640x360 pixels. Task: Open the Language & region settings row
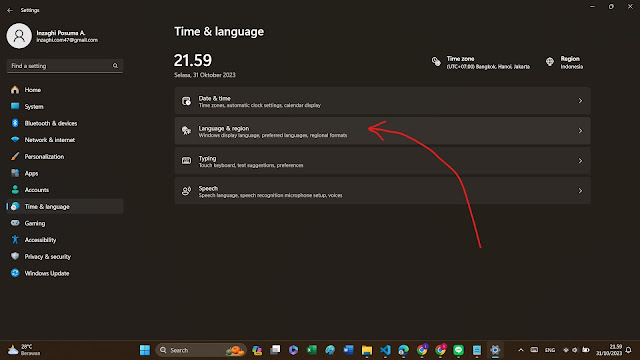tap(382, 131)
